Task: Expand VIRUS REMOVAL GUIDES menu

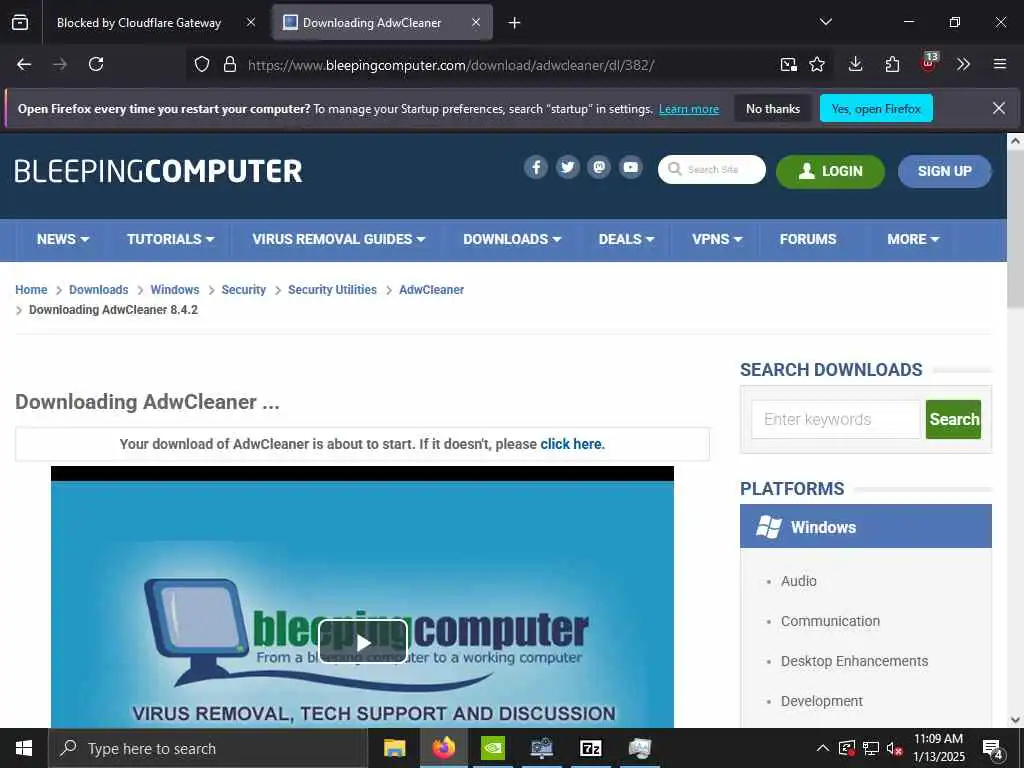Action: click(x=339, y=240)
